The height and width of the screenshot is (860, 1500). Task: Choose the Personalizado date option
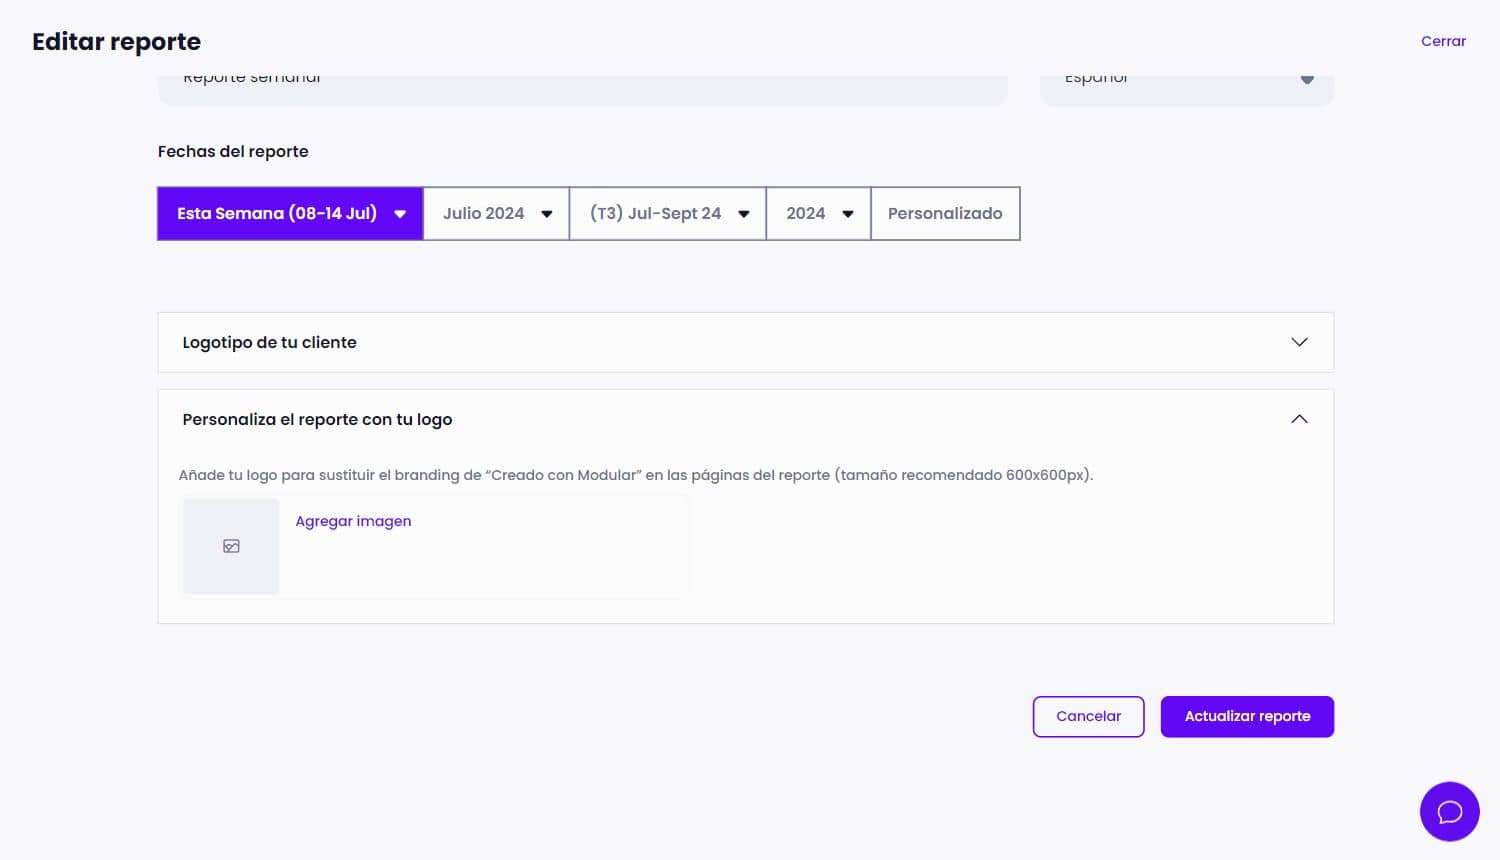pos(945,213)
